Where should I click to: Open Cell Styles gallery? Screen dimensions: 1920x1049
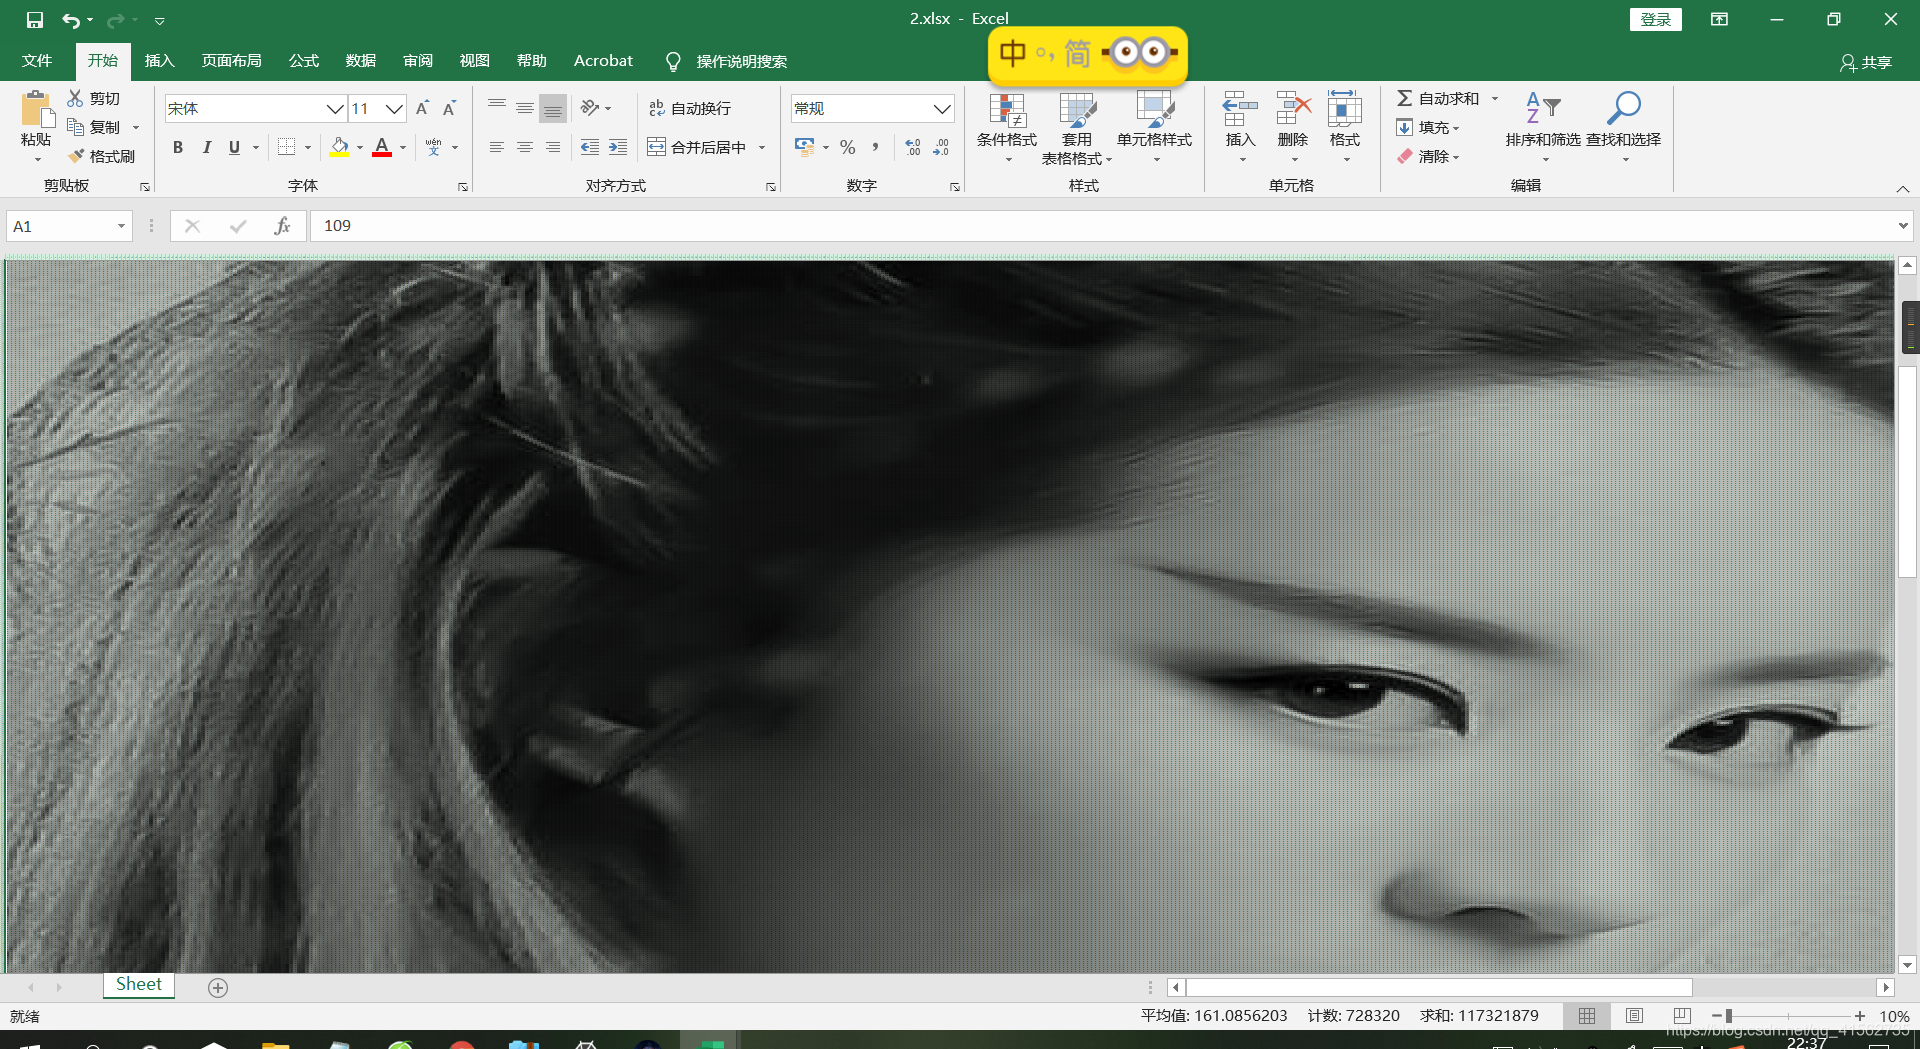click(x=1155, y=128)
